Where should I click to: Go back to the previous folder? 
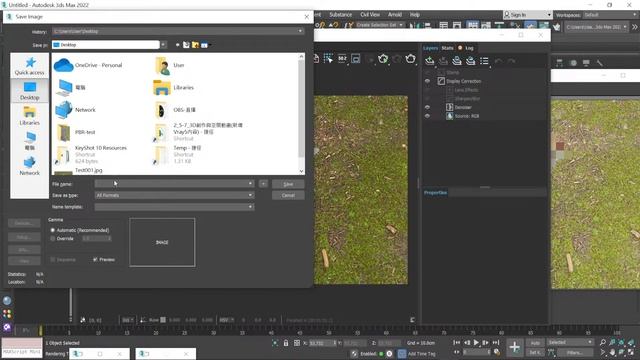coord(178,45)
